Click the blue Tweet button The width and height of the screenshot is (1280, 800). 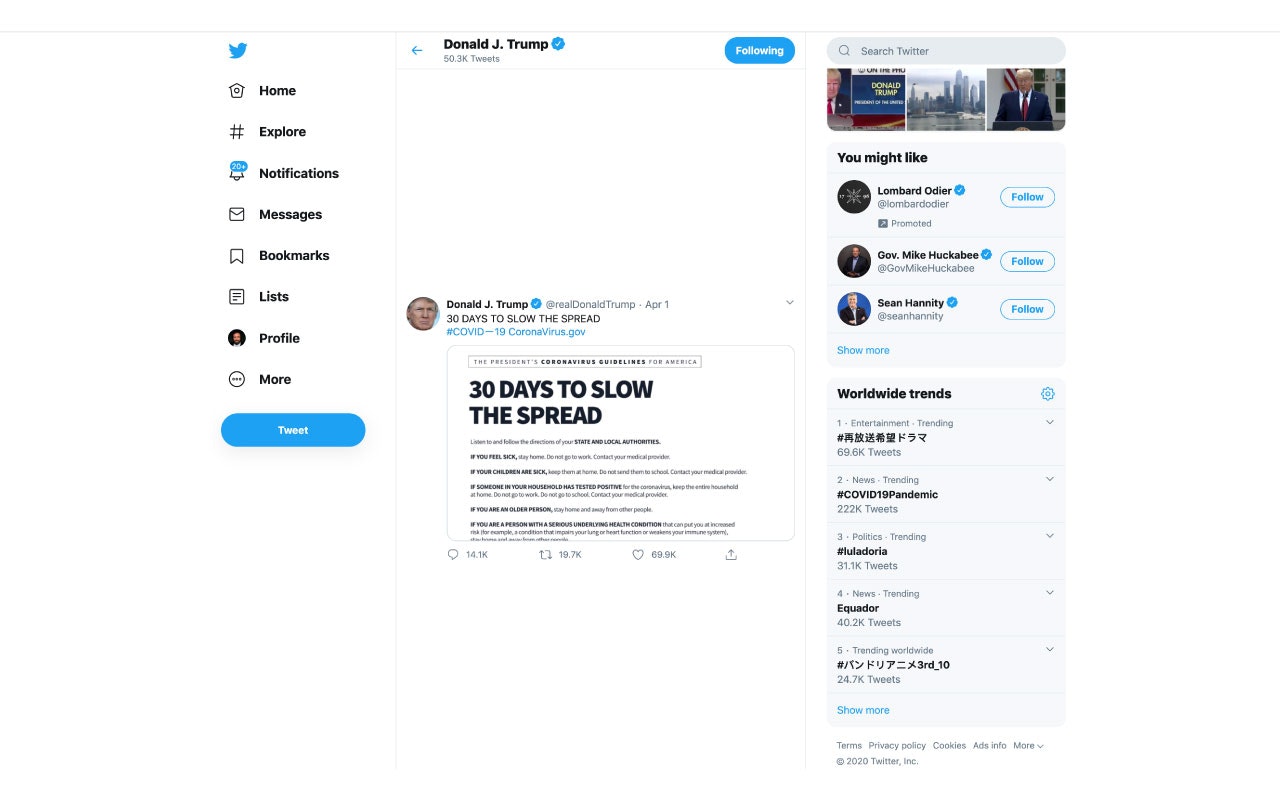[293, 430]
